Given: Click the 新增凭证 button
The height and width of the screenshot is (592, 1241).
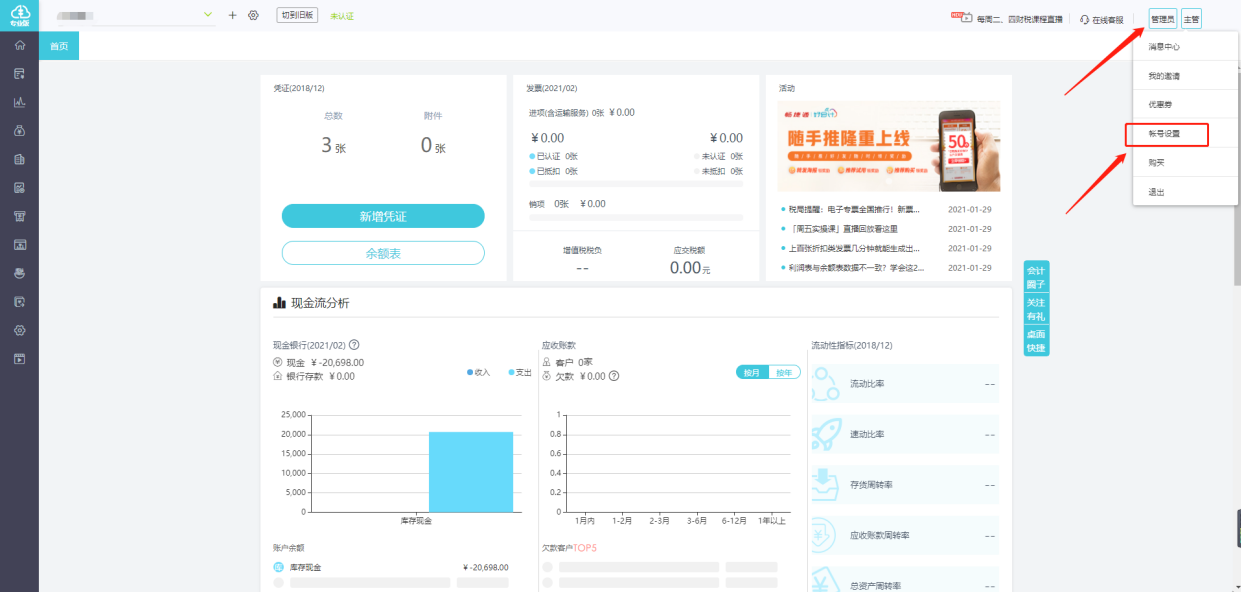Looking at the screenshot, I should [x=383, y=216].
